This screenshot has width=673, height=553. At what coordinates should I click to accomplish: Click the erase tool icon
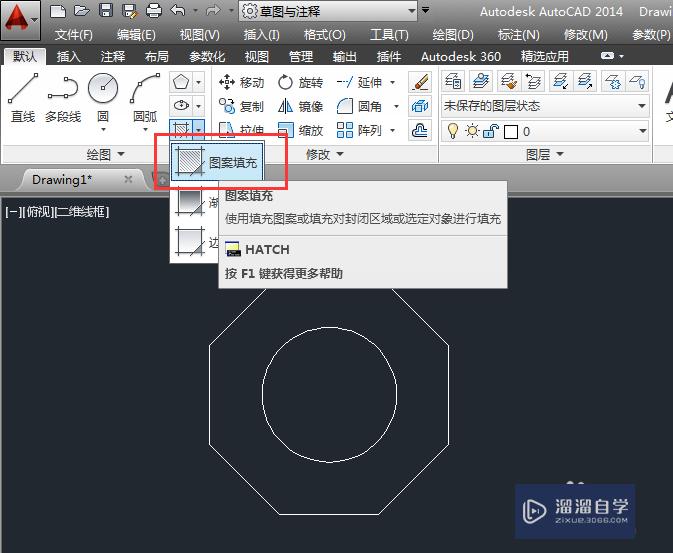tap(420, 82)
